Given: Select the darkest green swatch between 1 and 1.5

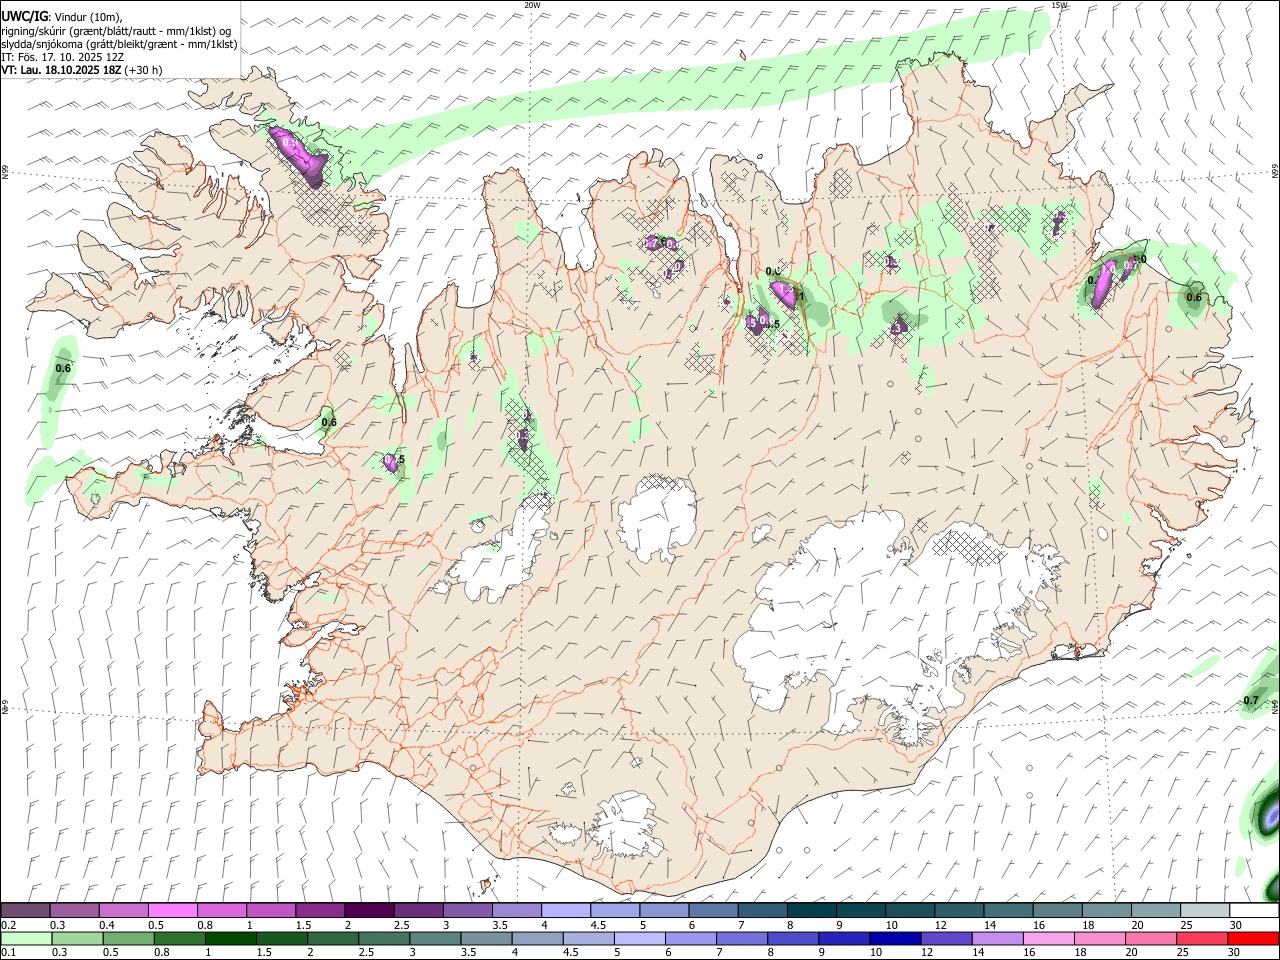Looking at the screenshot, I should [230, 938].
